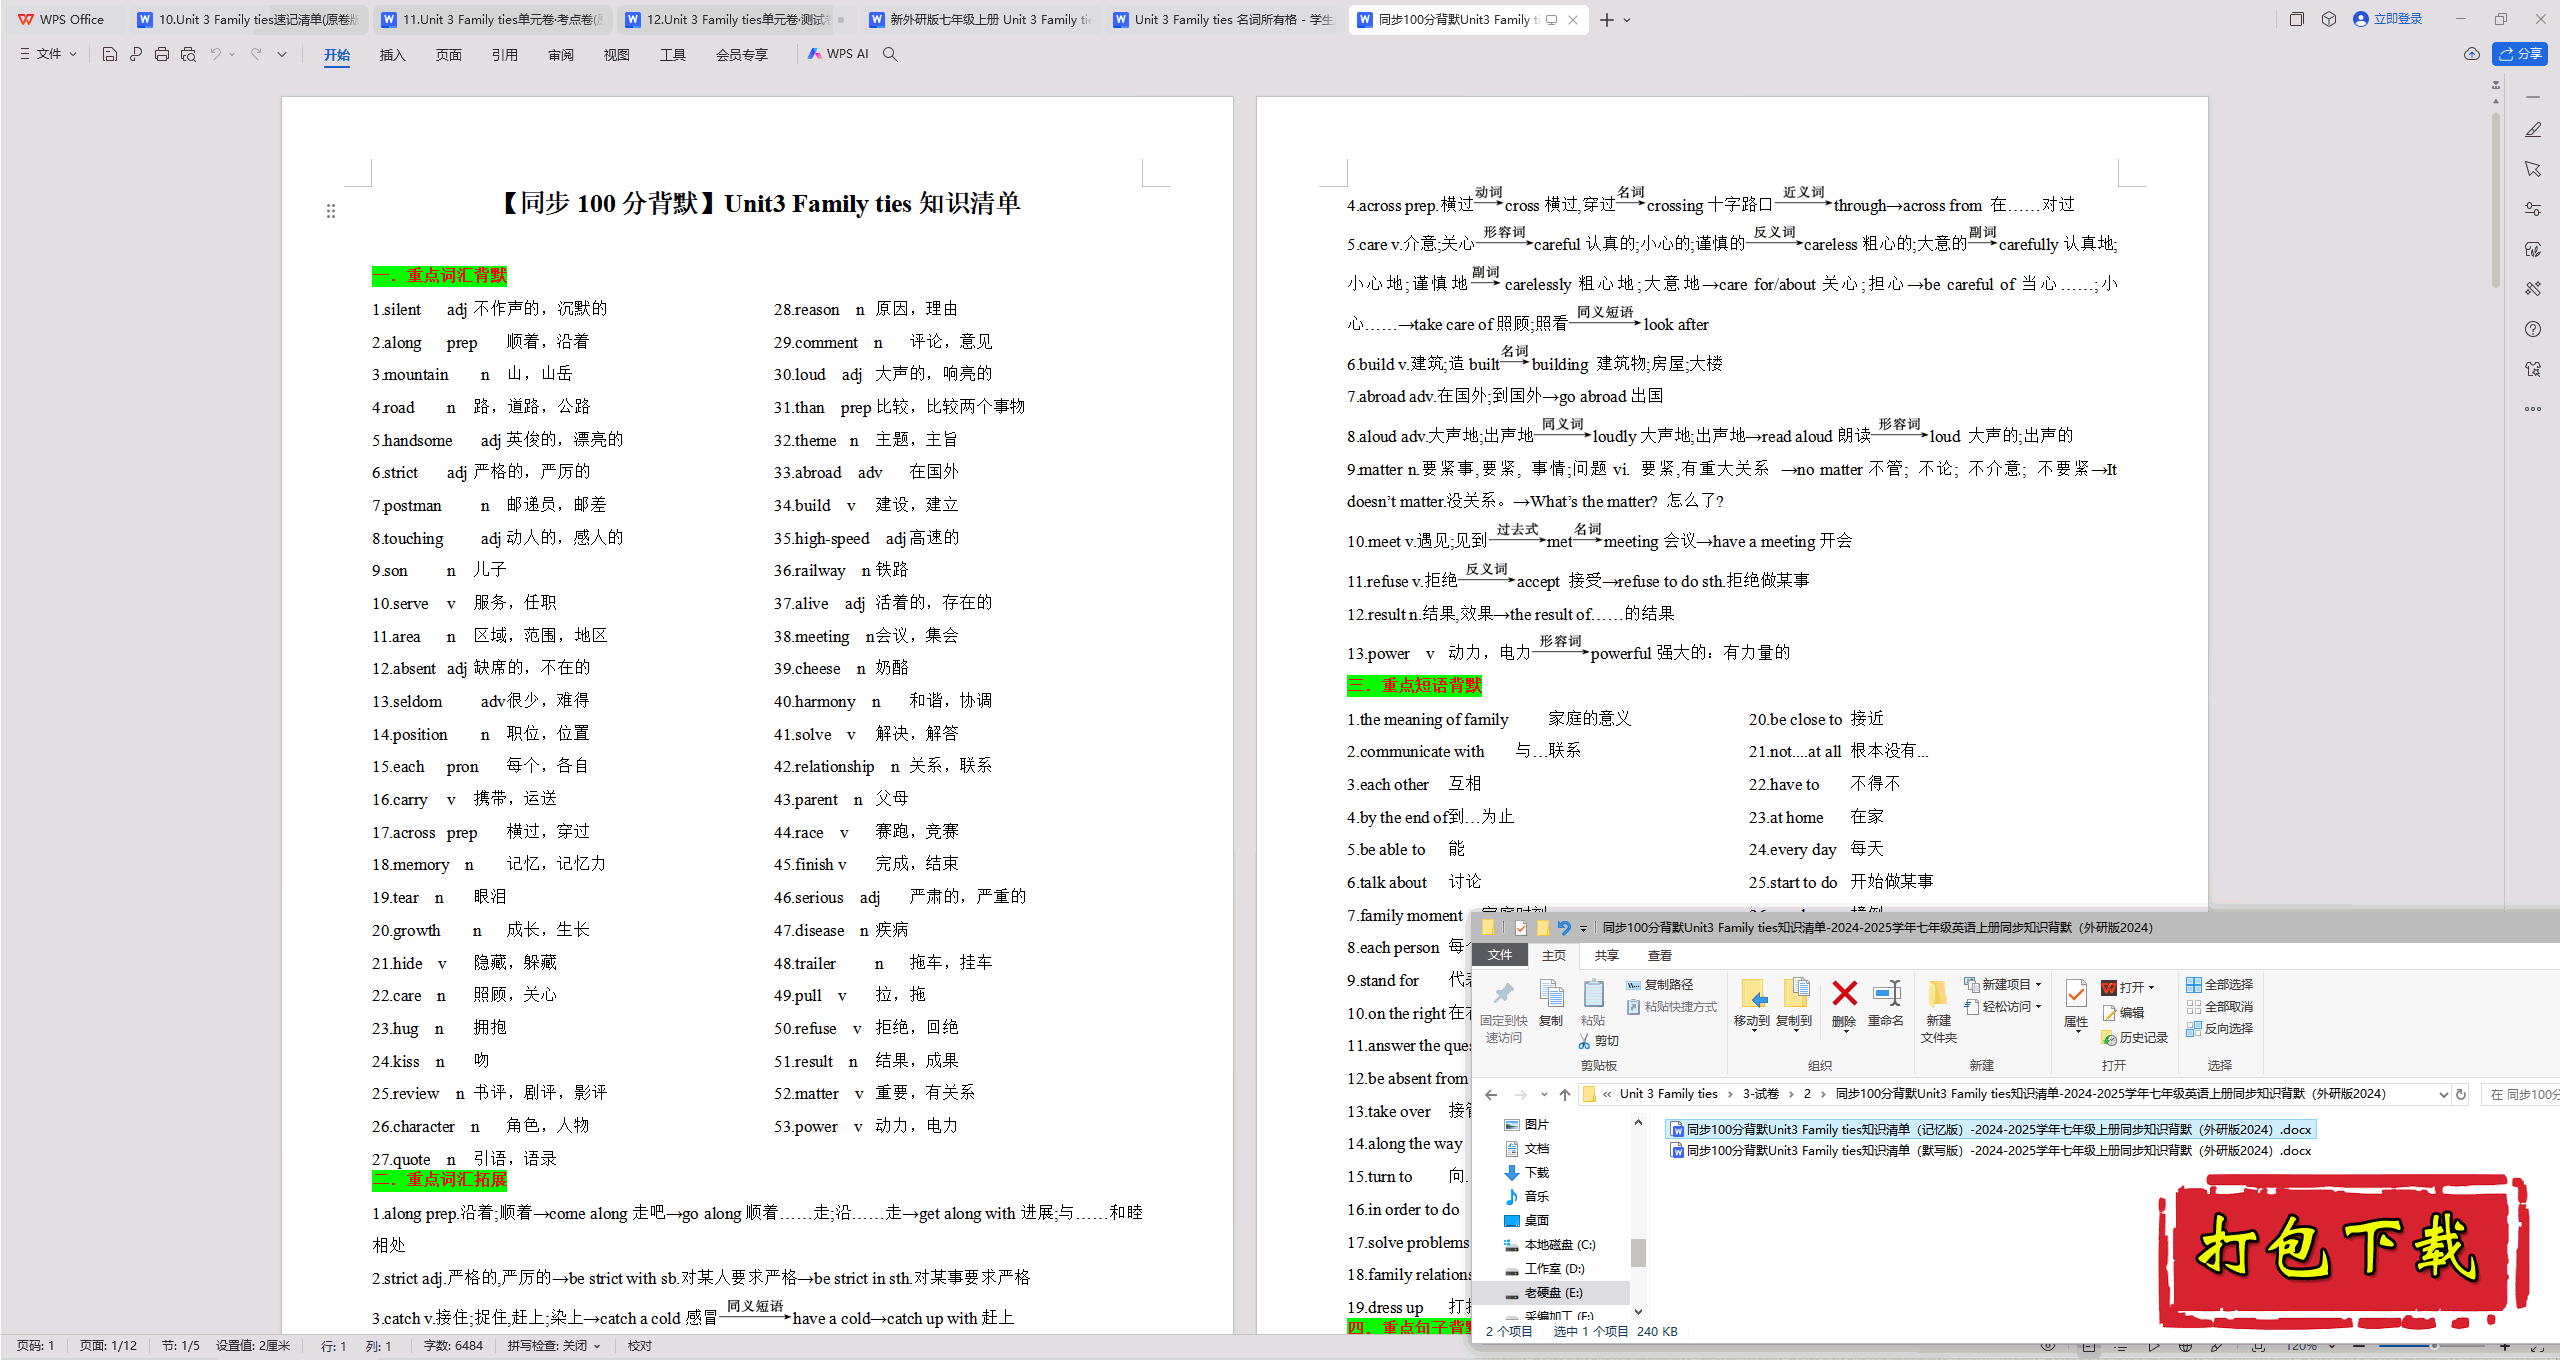2560x1360 pixels.
Task: Select the 默写版 docx file in Explorer
Action: (1991, 1150)
